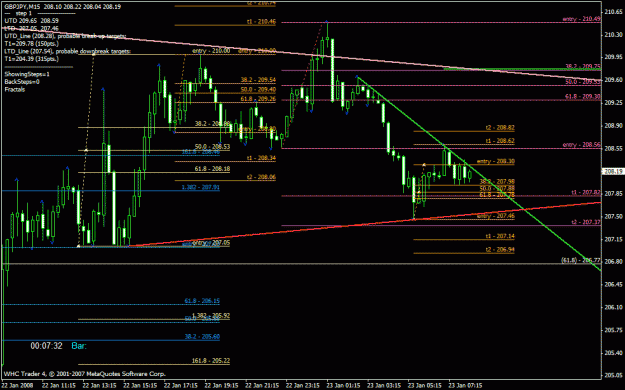The width and height of the screenshot is (625, 390).
Task: Click the 'BackSteps=0' parameter label
Action: (x=22, y=82)
